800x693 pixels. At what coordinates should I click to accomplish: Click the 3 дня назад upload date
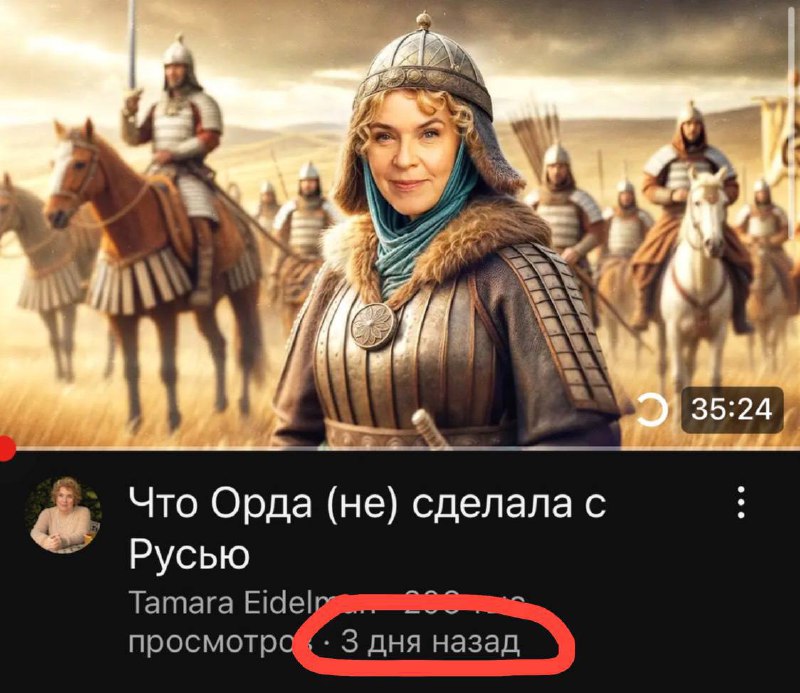pos(430,642)
